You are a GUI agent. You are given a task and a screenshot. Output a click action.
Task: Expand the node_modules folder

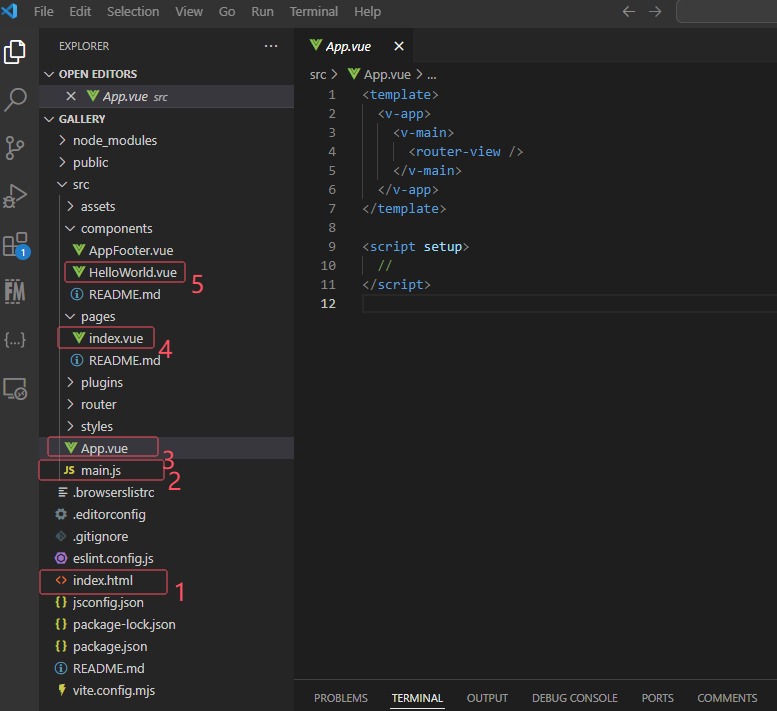(114, 140)
